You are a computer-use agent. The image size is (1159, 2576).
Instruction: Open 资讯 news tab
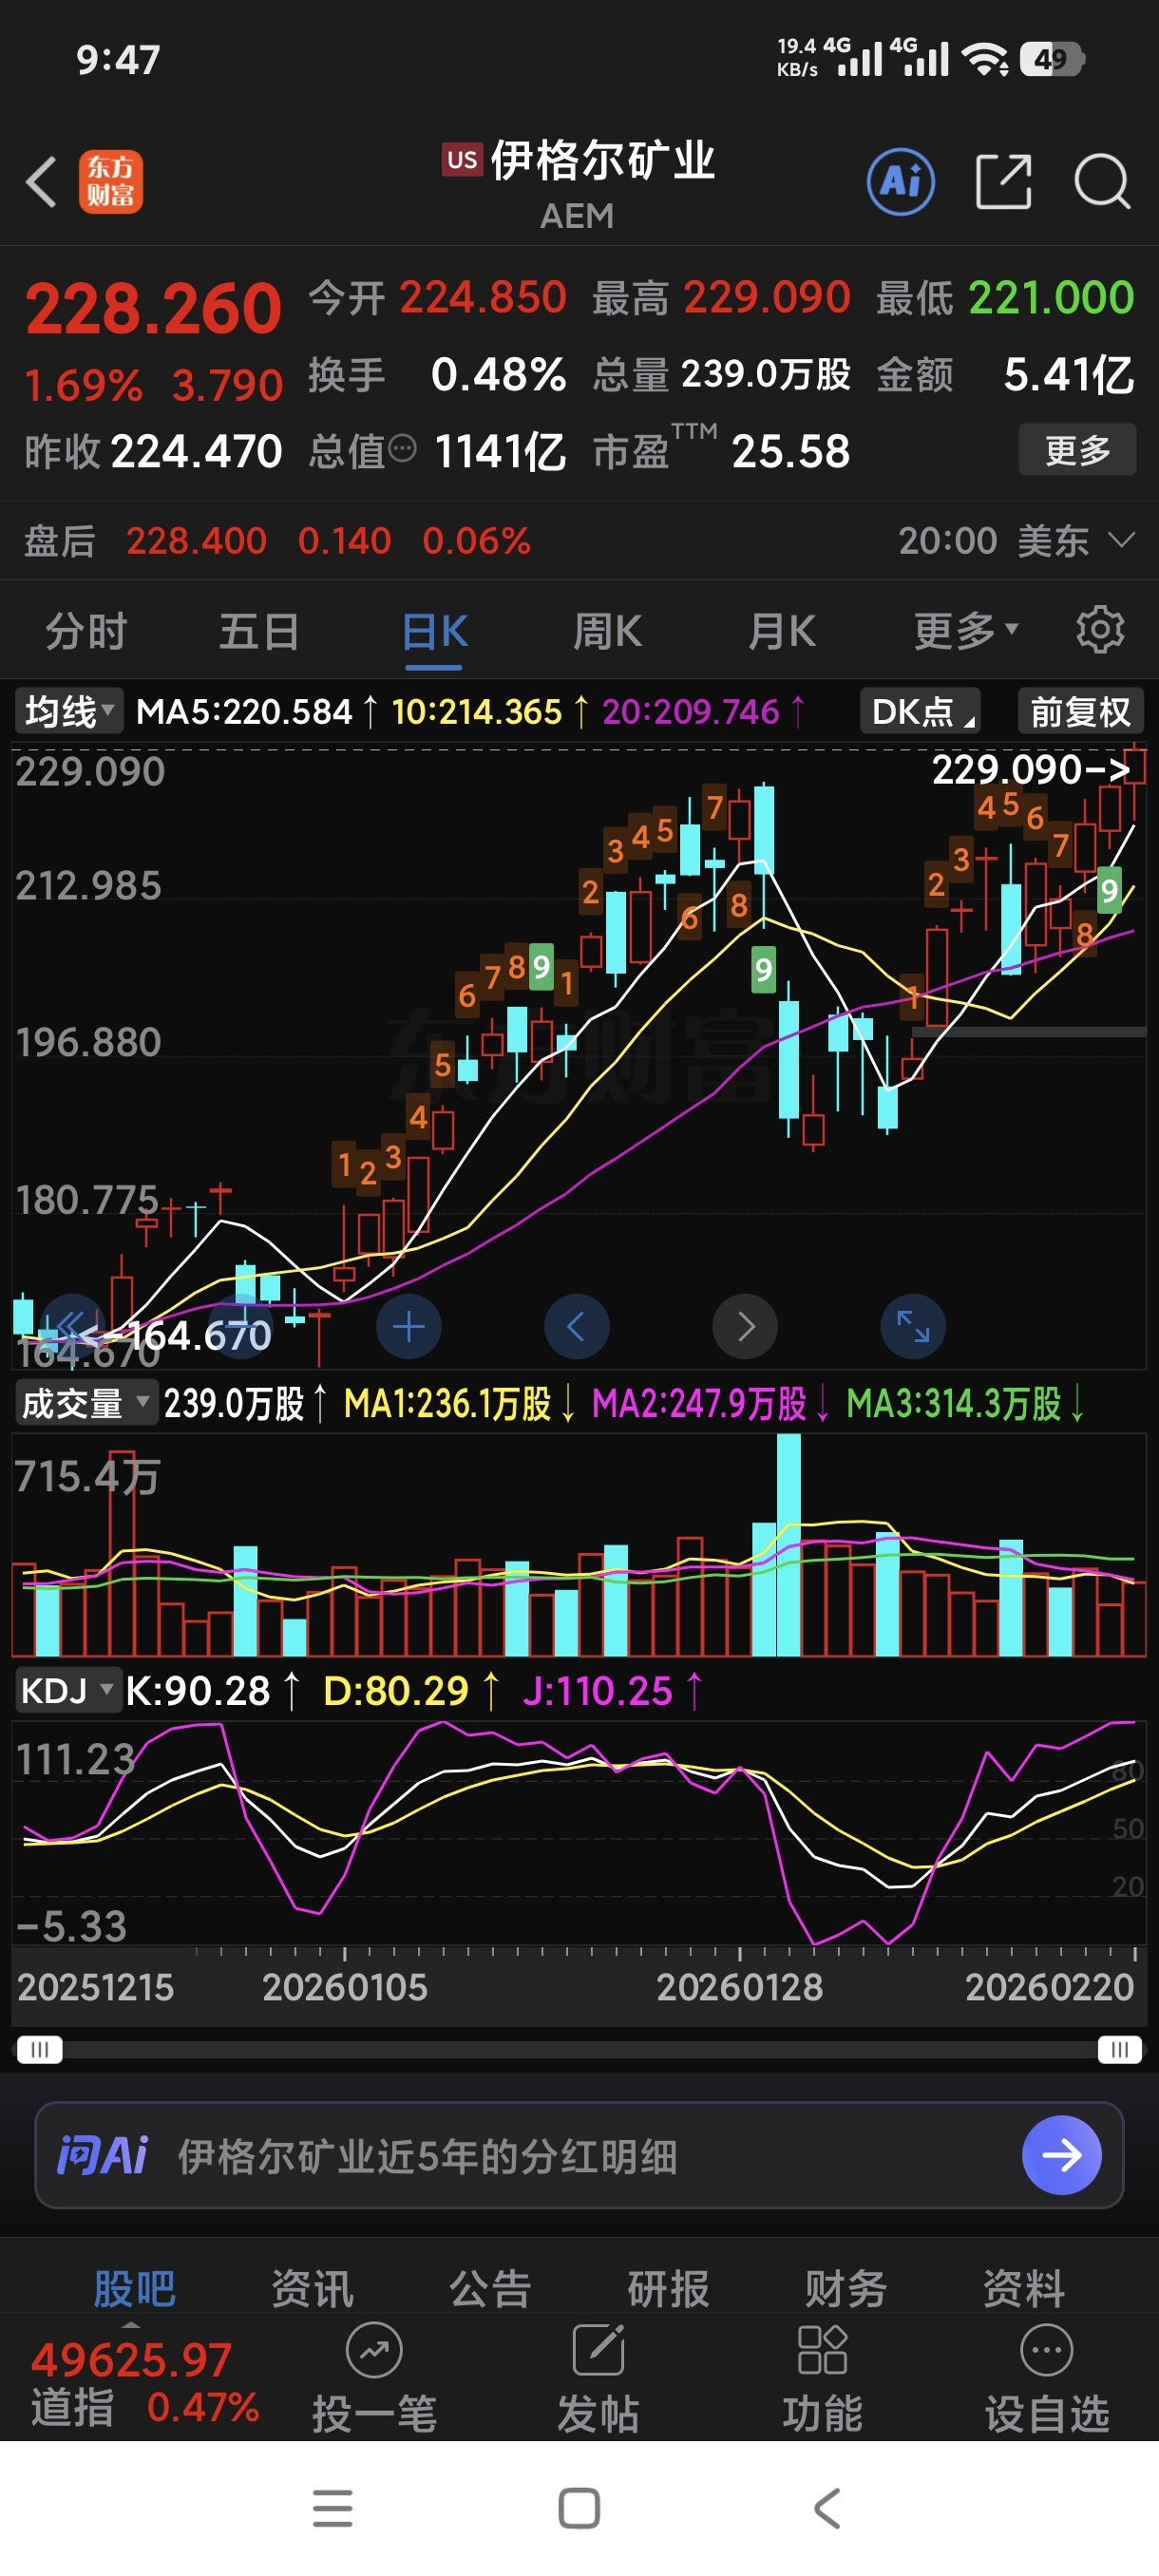tap(312, 2288)
